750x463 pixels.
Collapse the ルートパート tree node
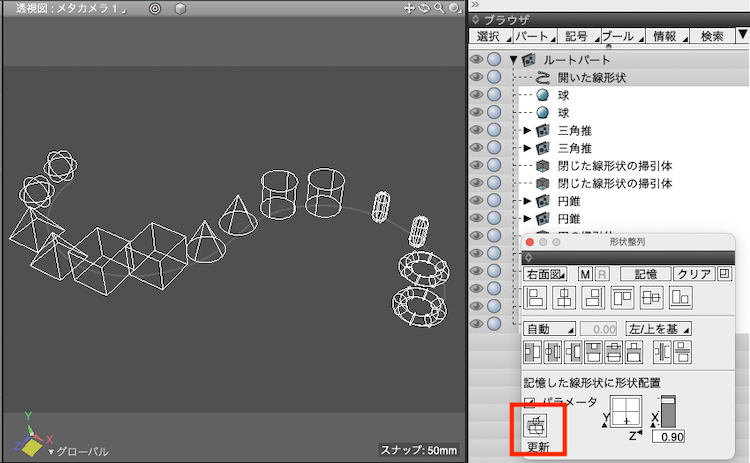[x=514, y=60]
